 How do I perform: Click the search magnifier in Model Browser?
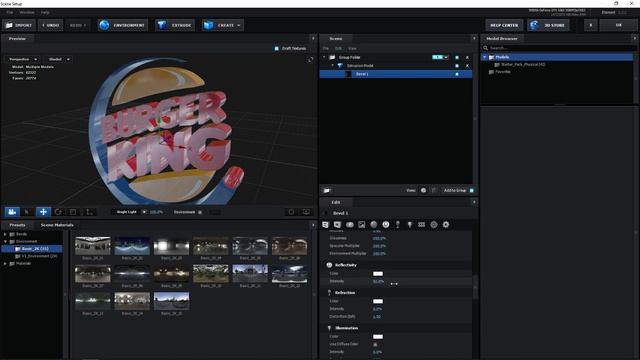(486, 48)
